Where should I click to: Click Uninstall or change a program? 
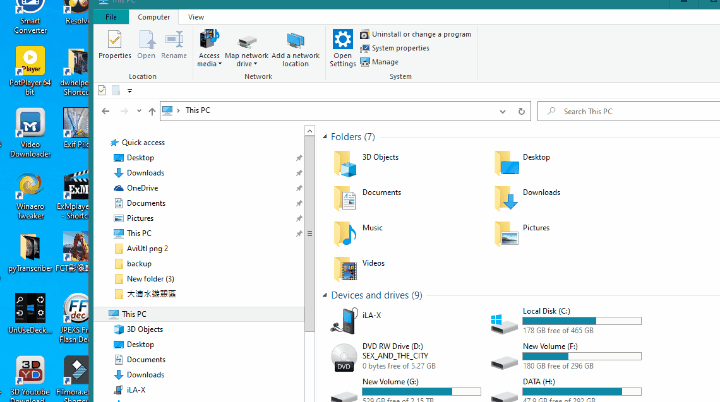(415, 34)
